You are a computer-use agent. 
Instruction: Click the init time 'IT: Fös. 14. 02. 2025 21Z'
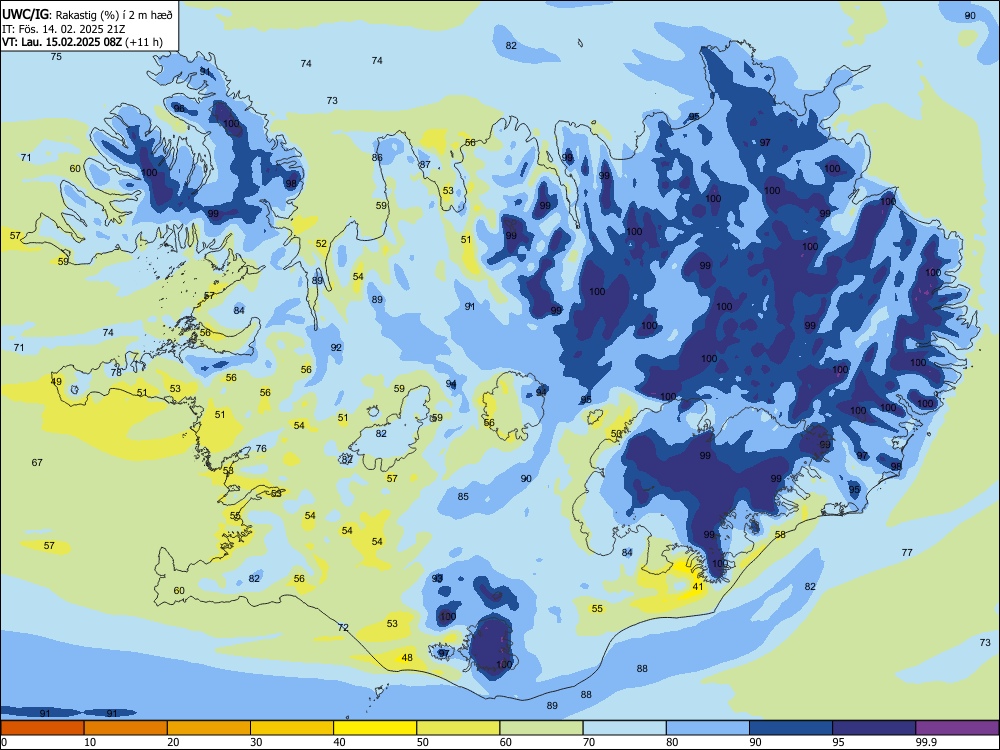[63, 29]
